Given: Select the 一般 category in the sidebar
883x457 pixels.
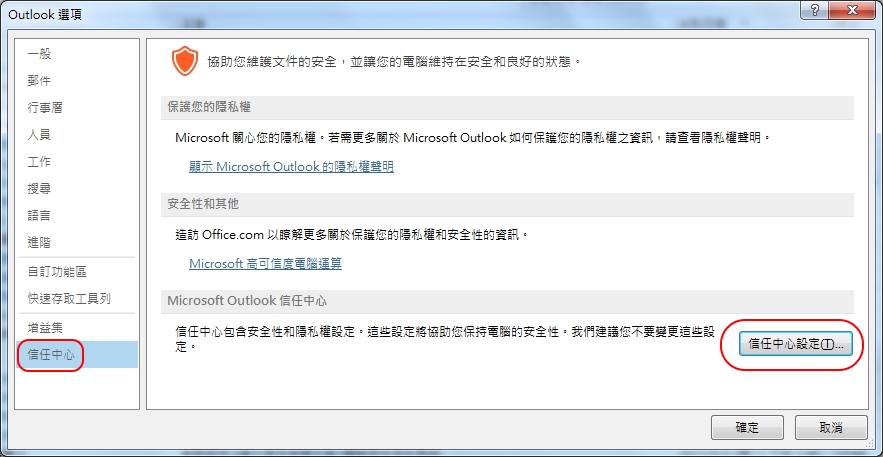Looking at the screenshot, I should [x=77, y=54].
